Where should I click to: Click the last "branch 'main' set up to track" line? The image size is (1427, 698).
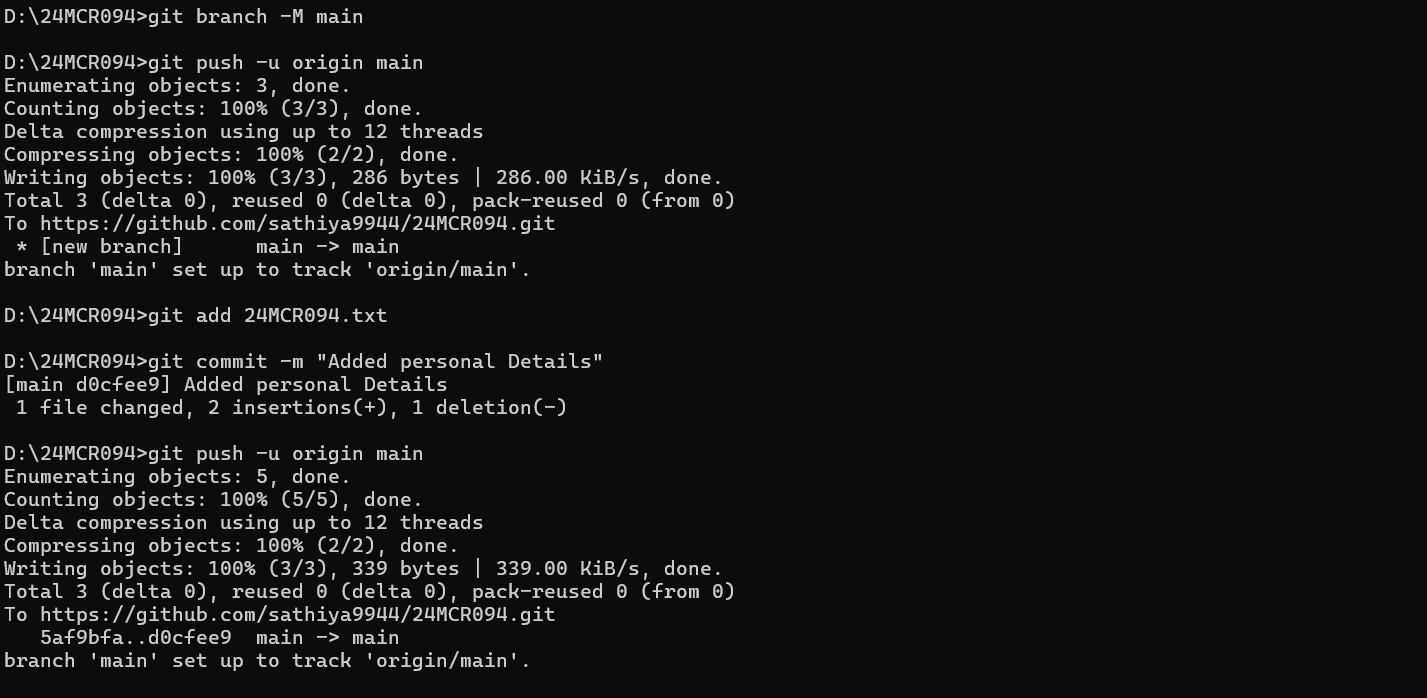click(267, 661)
